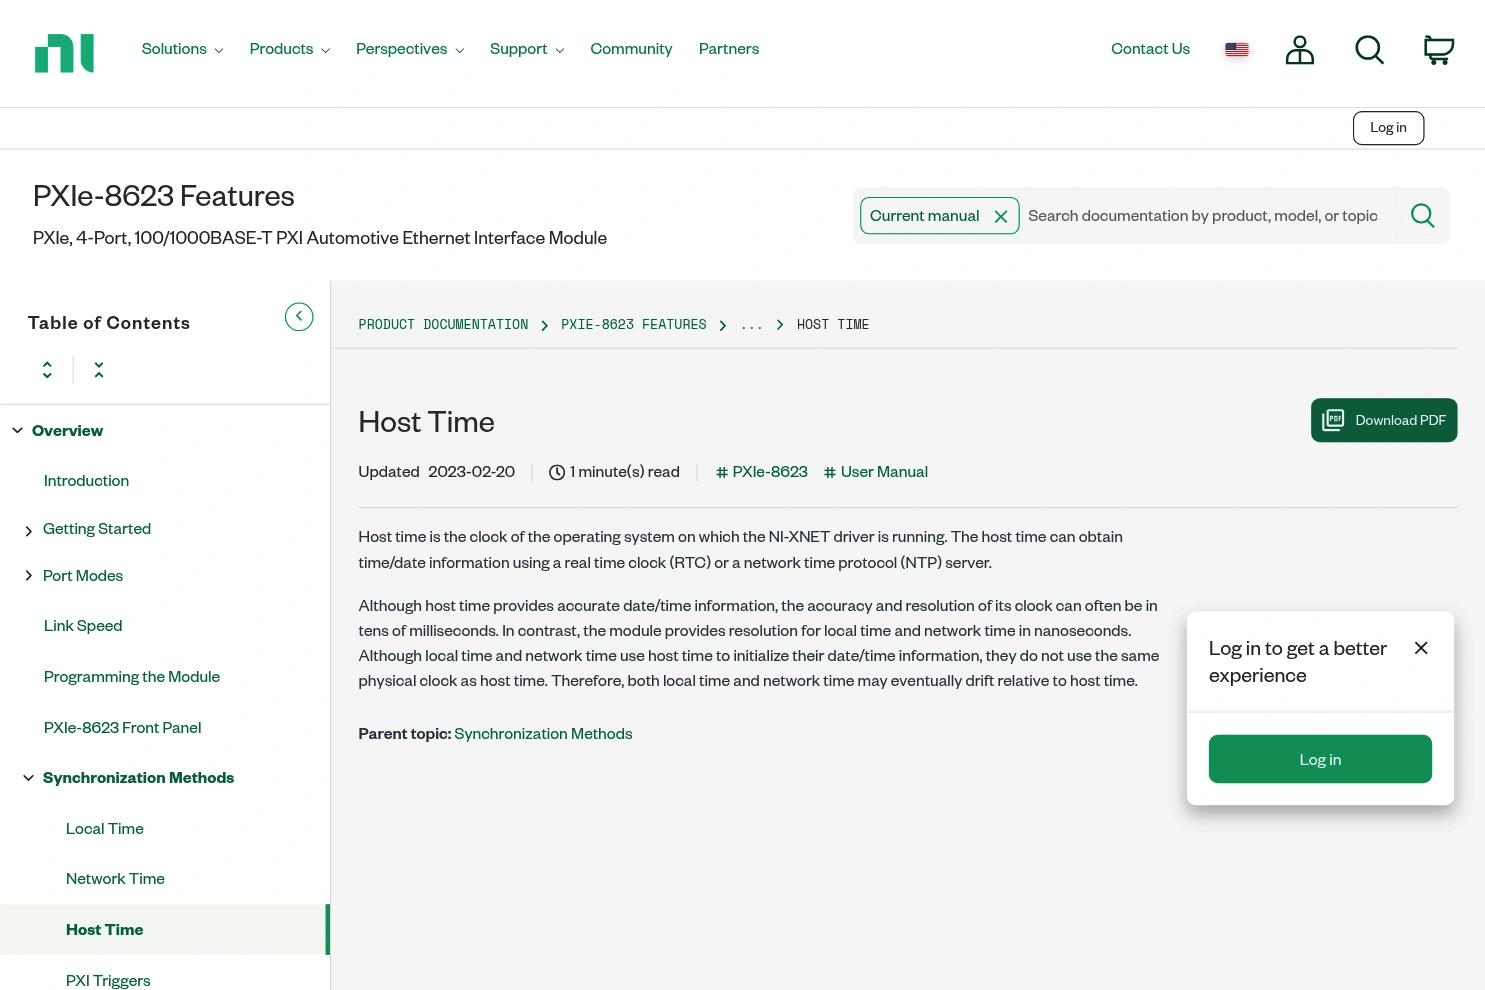Go to the Partners menu item
The image size is (1485, 990).
tap(729, 49)
